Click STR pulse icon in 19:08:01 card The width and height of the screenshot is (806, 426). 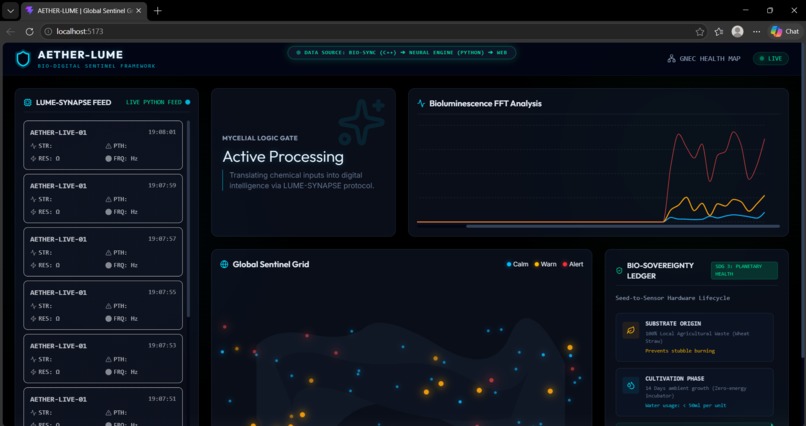[33, 146]
